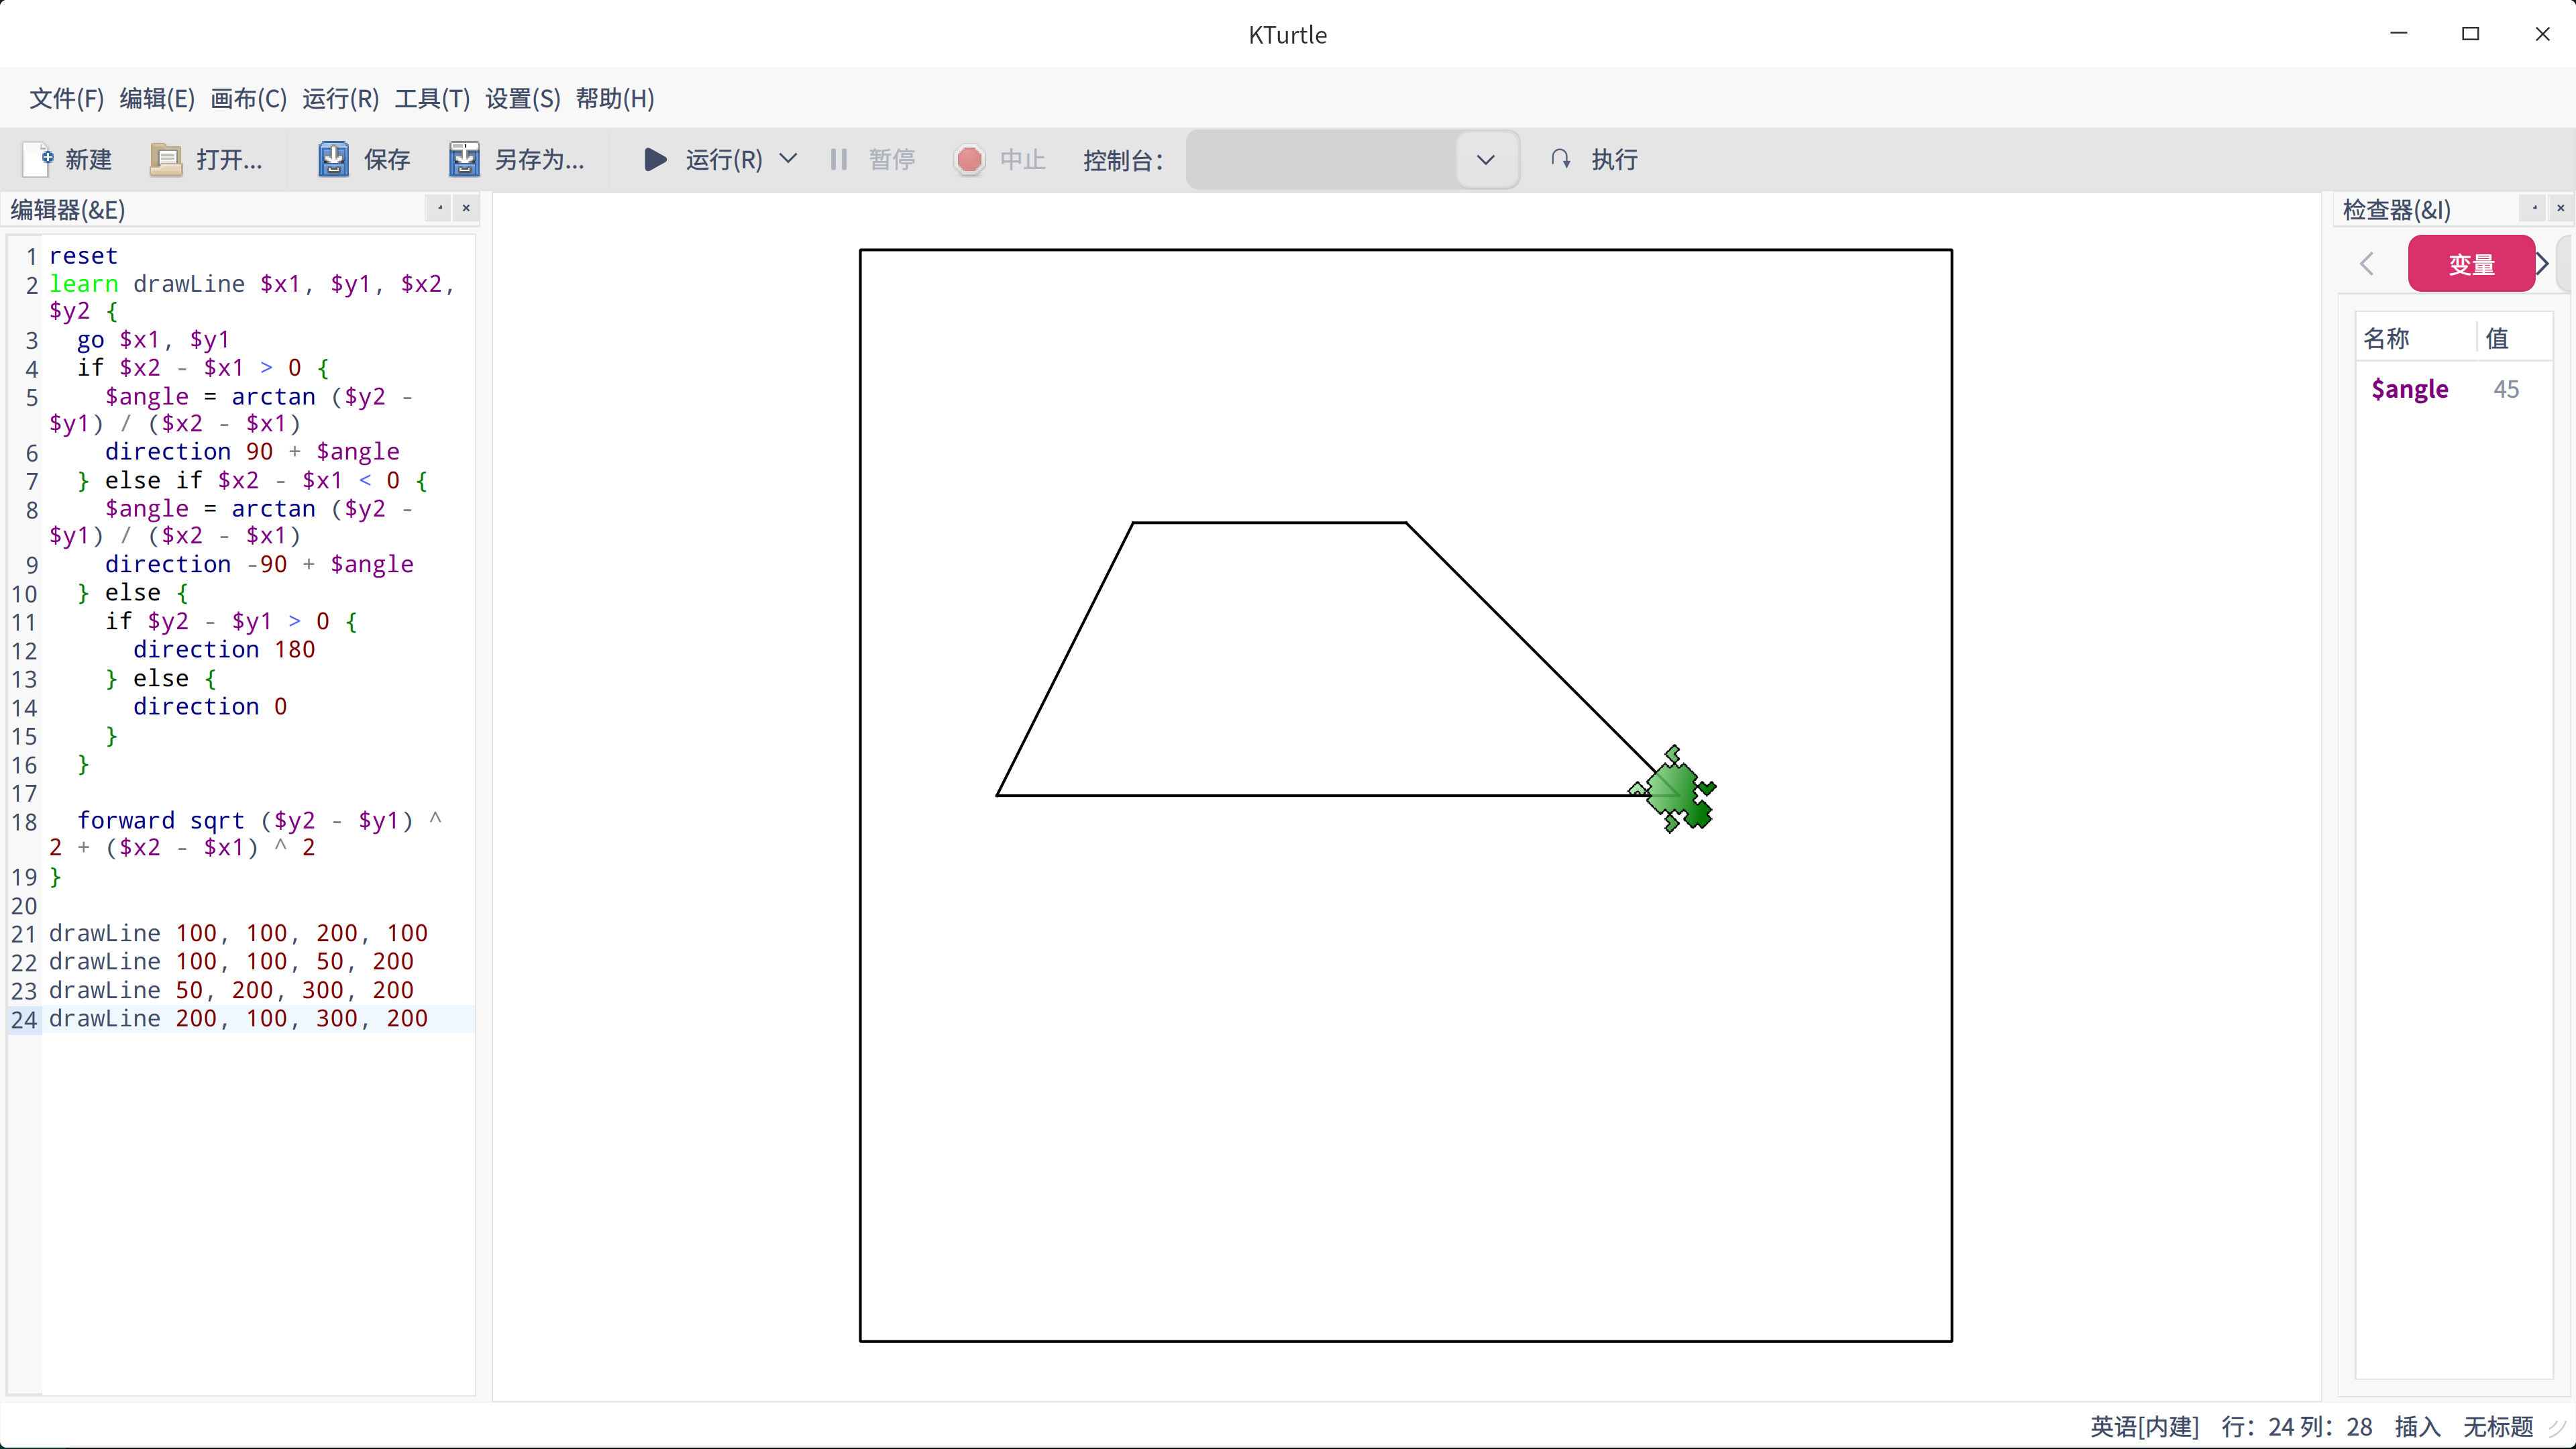2576x1449 pixels.
Task: Float the inspector panel
Action: click(x=2535, y=208)
